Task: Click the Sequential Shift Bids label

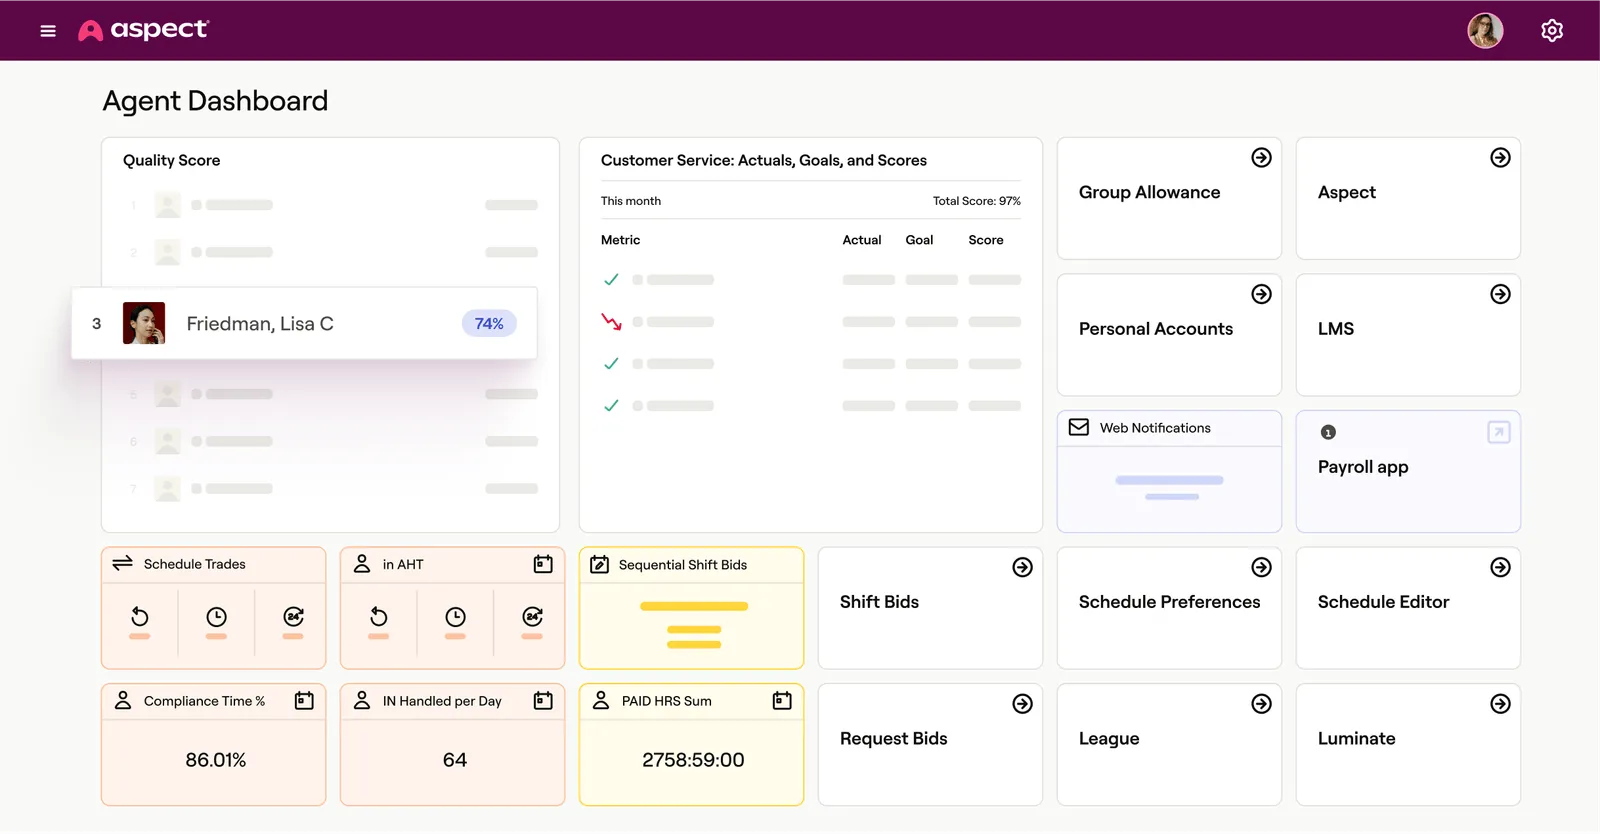Action: click(x=683, y=565)
